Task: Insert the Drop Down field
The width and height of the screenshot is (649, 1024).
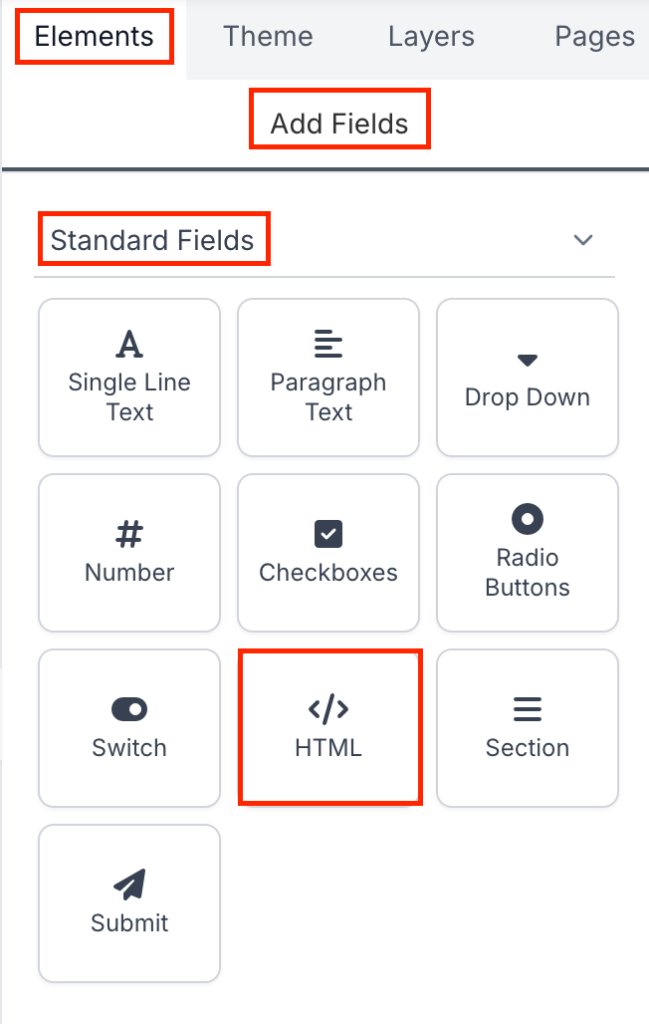Action: point(527,378)
